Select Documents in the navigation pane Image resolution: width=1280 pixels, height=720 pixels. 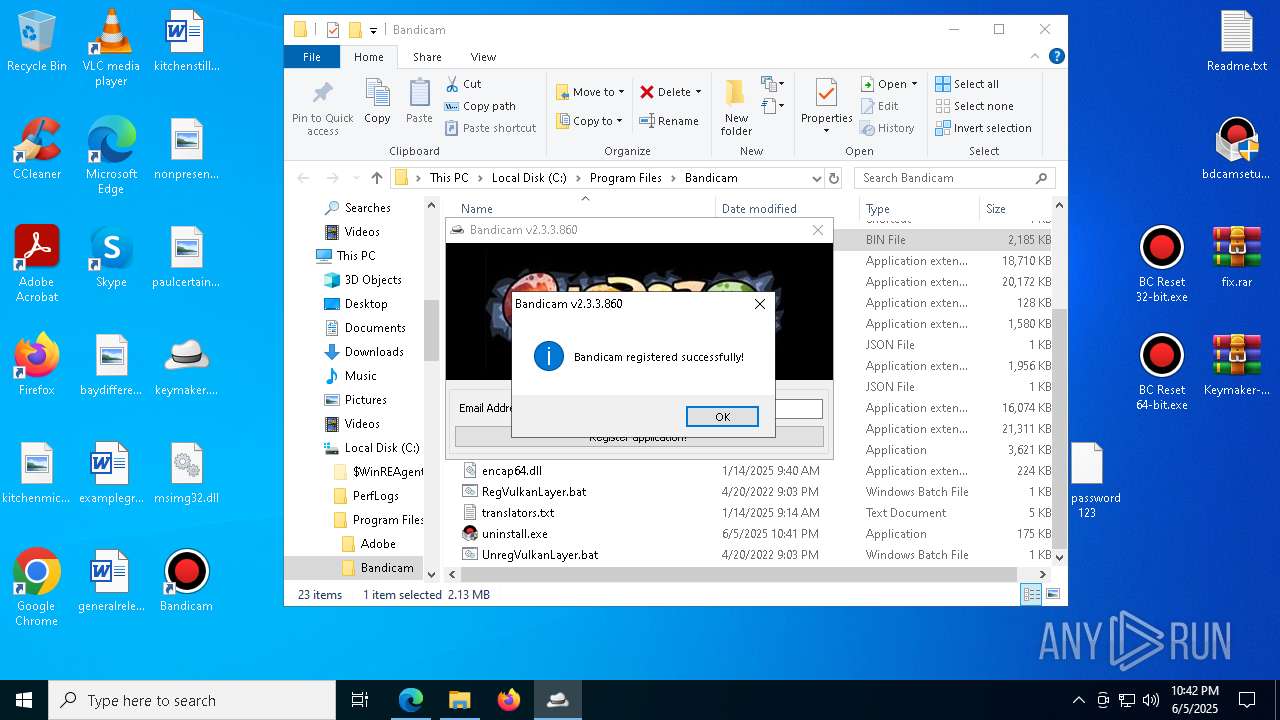tap(375, 328)
